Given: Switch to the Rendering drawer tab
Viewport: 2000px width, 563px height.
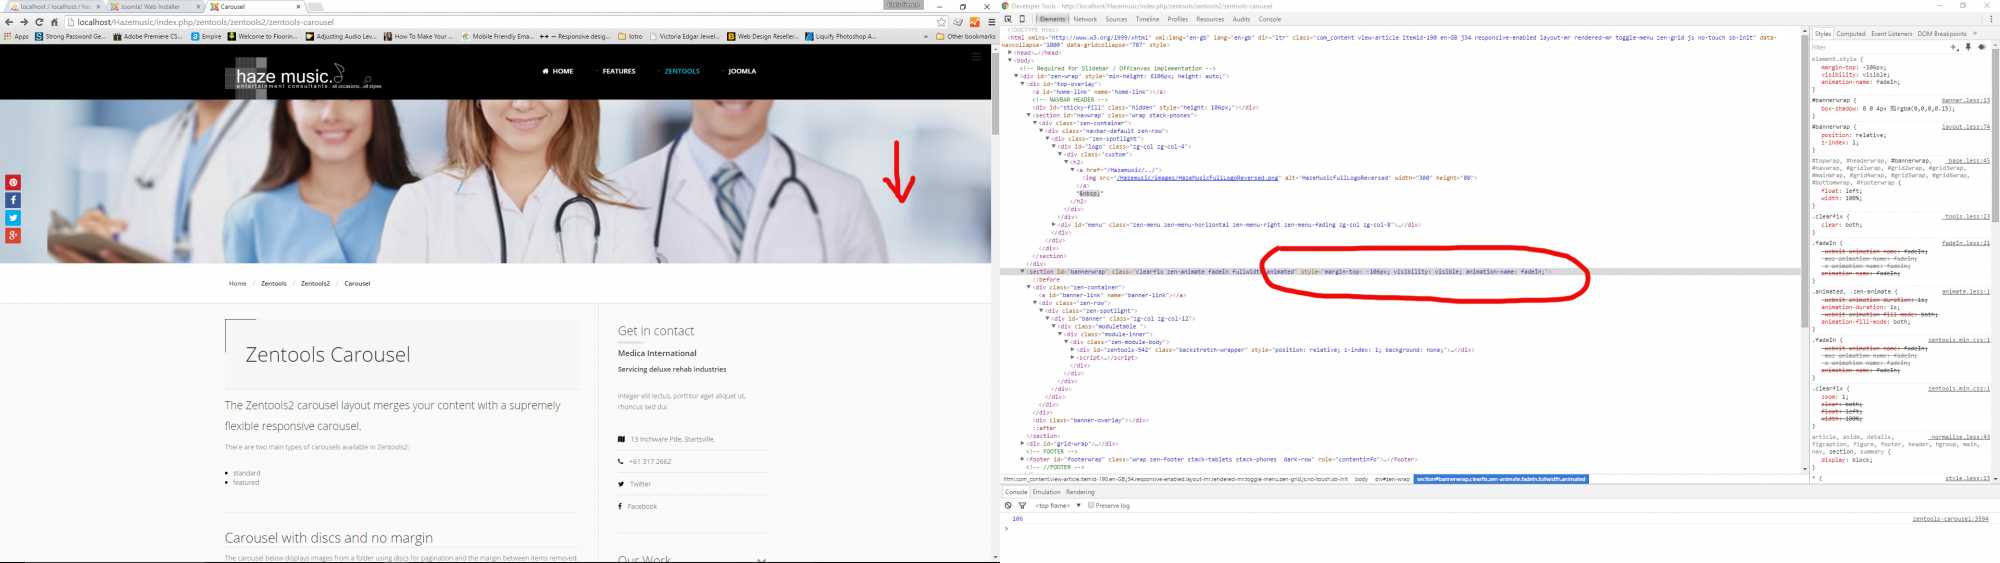Looking at the screenshot, I should point(1080,492).
